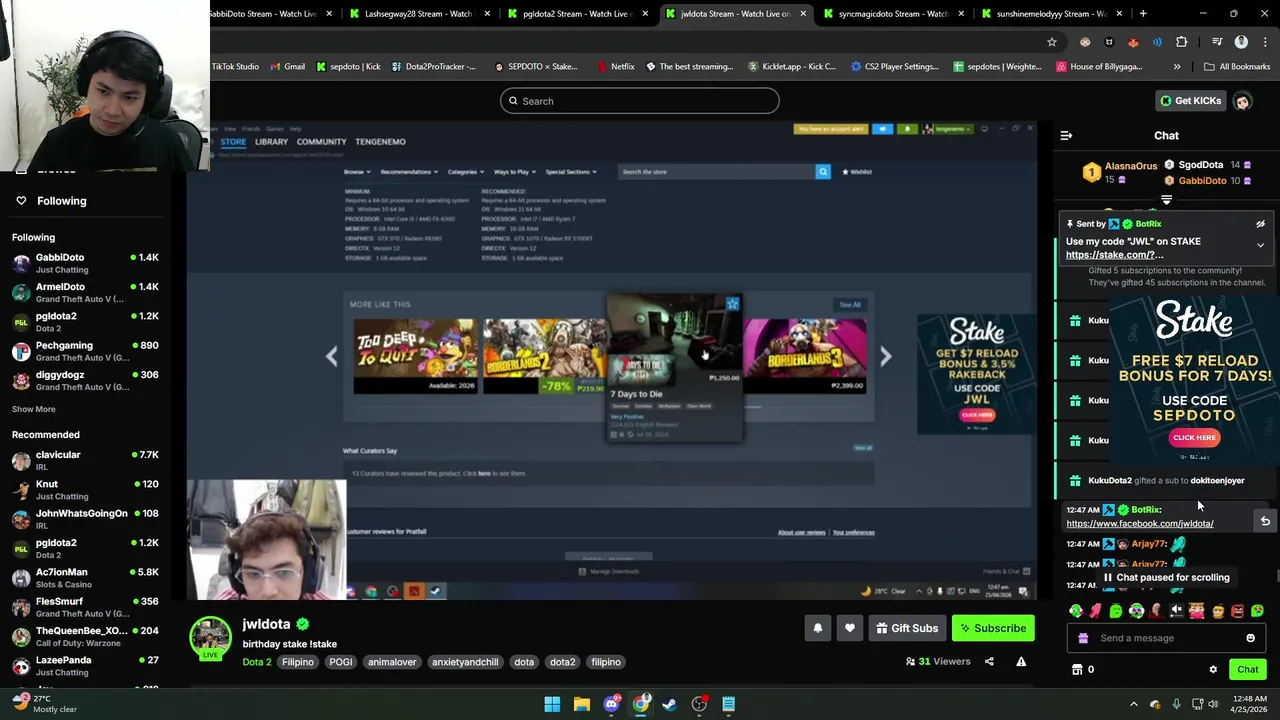1280x720 pixels.
Task: Select the Filipino tag
Action: (298, 662)
